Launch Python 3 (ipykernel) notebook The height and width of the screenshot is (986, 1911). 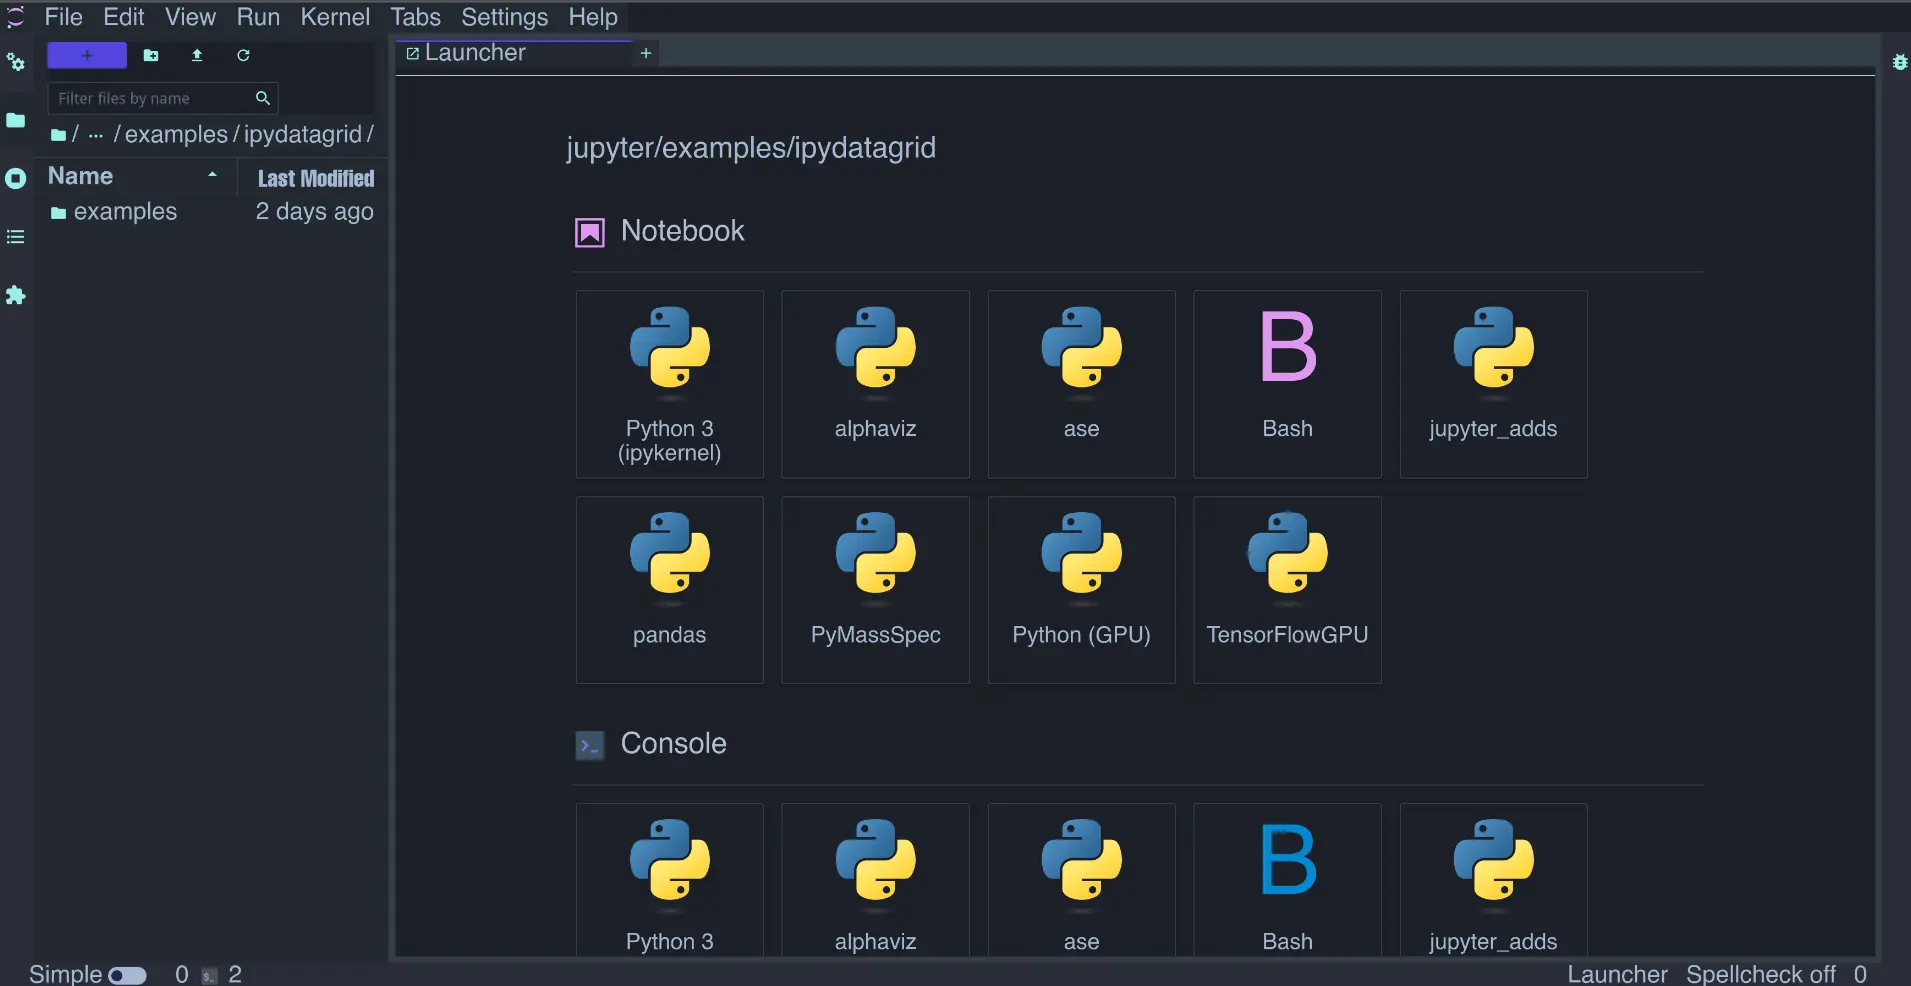click(x=669, y=384)
